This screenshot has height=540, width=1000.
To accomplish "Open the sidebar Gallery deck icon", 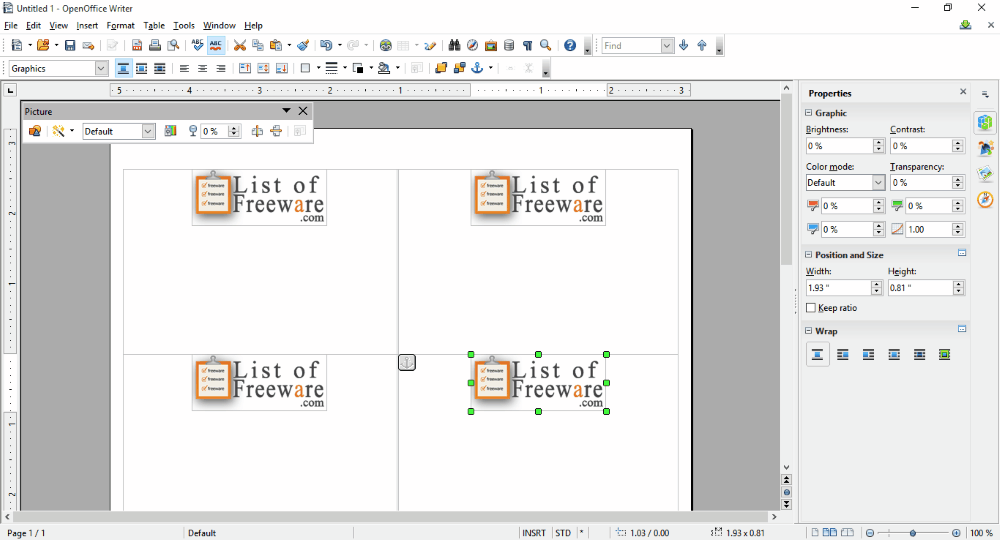I will [985, 173].
